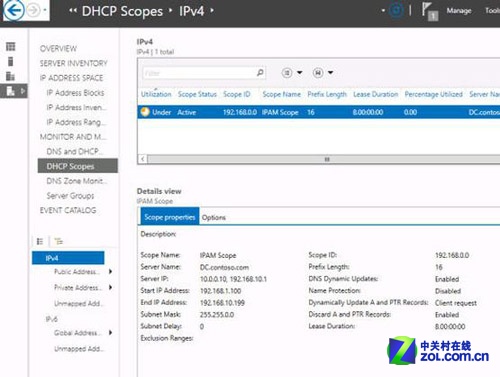This screenshot has height=377, width=500.
Task: Select the IPAM rail icon
Action: point(11,91)
